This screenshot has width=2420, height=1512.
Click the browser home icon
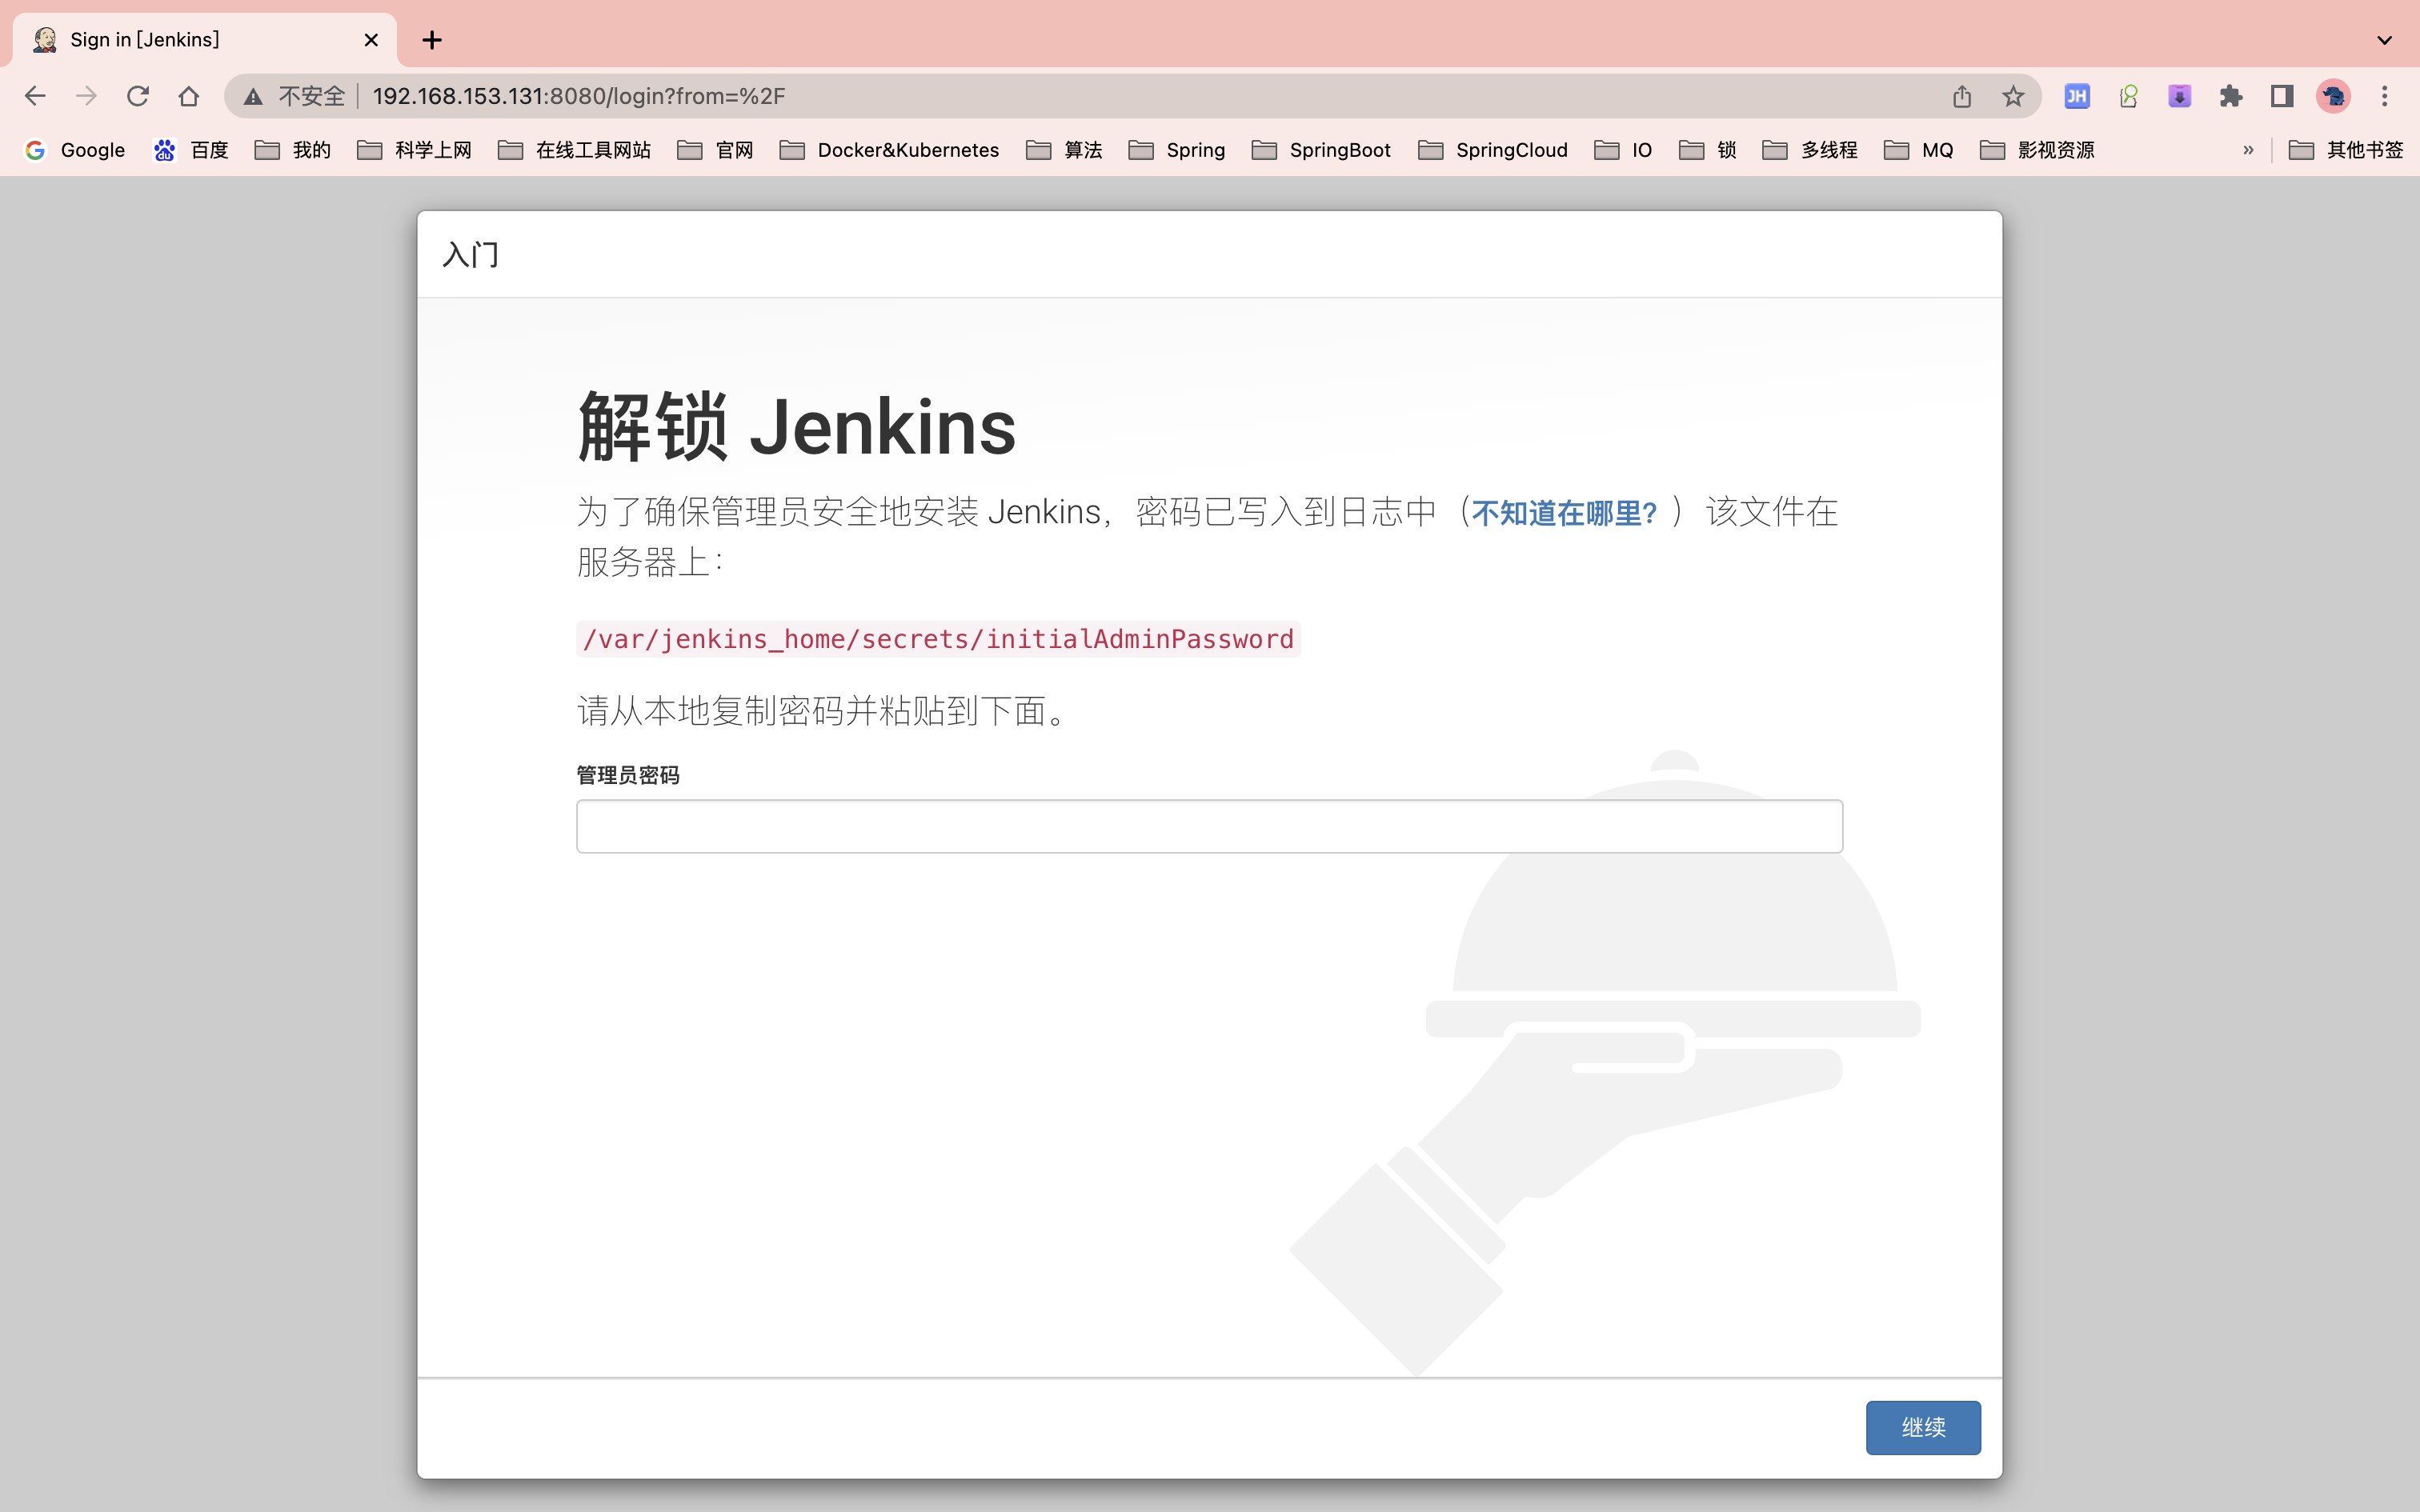189,96
